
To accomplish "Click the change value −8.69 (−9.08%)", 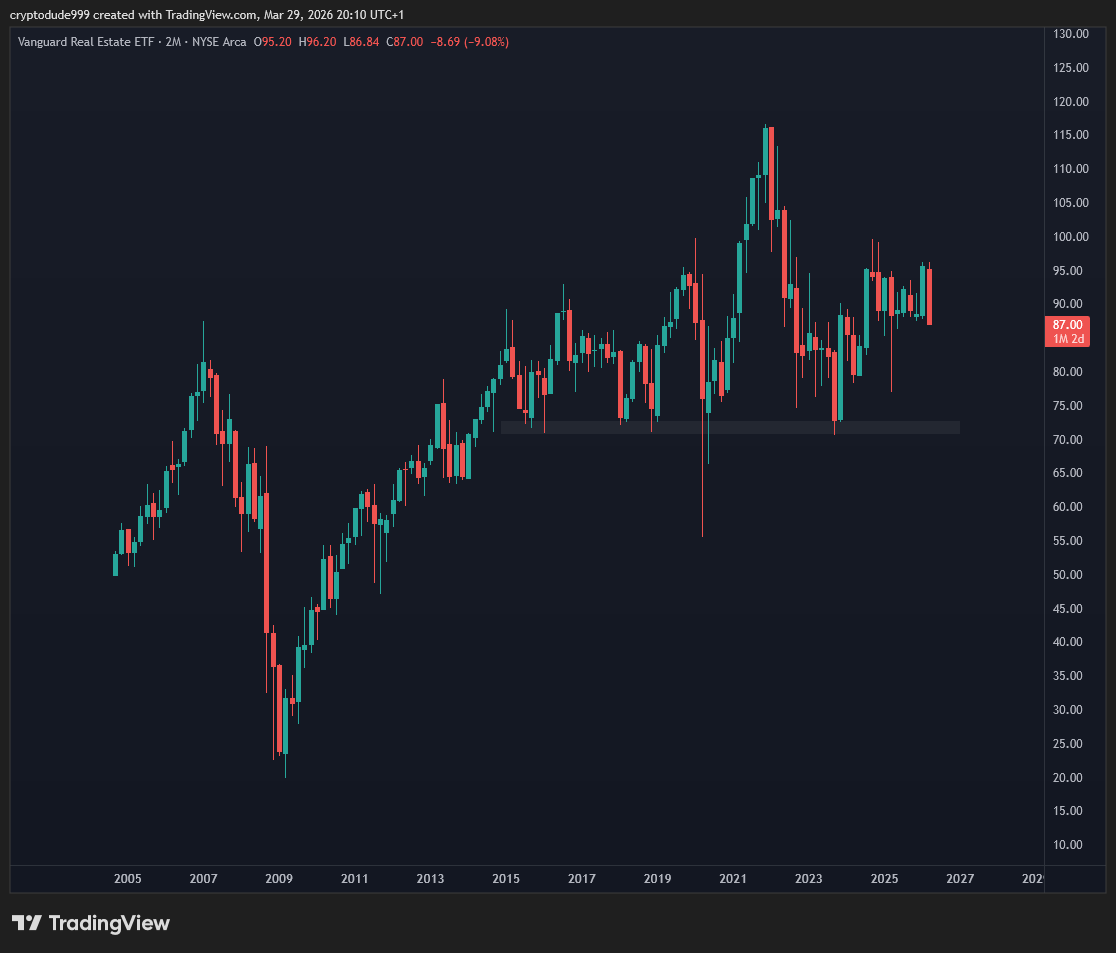I will click(x=470, y=42).
